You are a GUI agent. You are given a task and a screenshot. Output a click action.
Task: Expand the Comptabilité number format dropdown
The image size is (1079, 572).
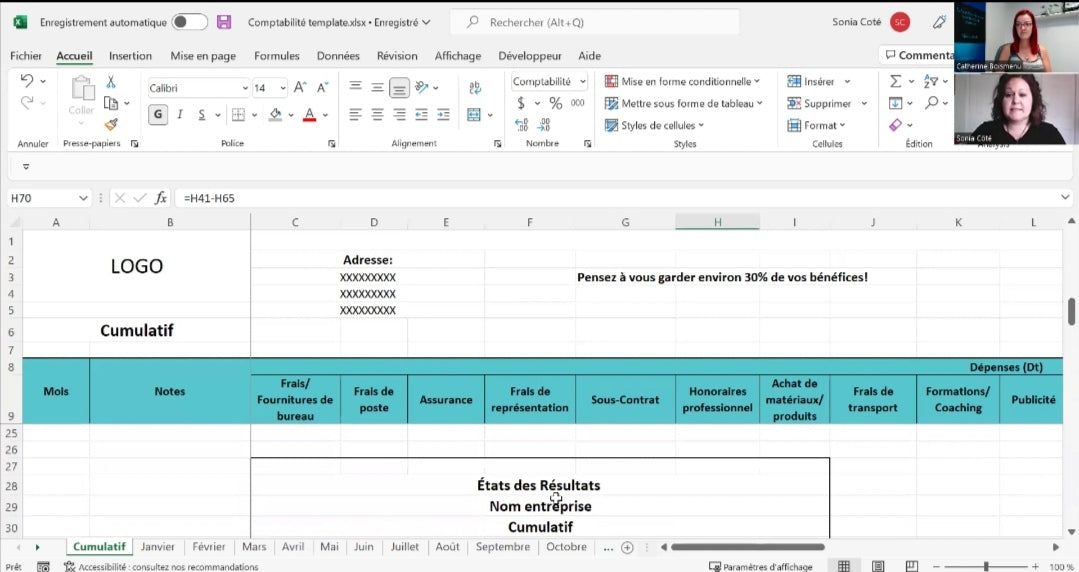pos(580,82)
